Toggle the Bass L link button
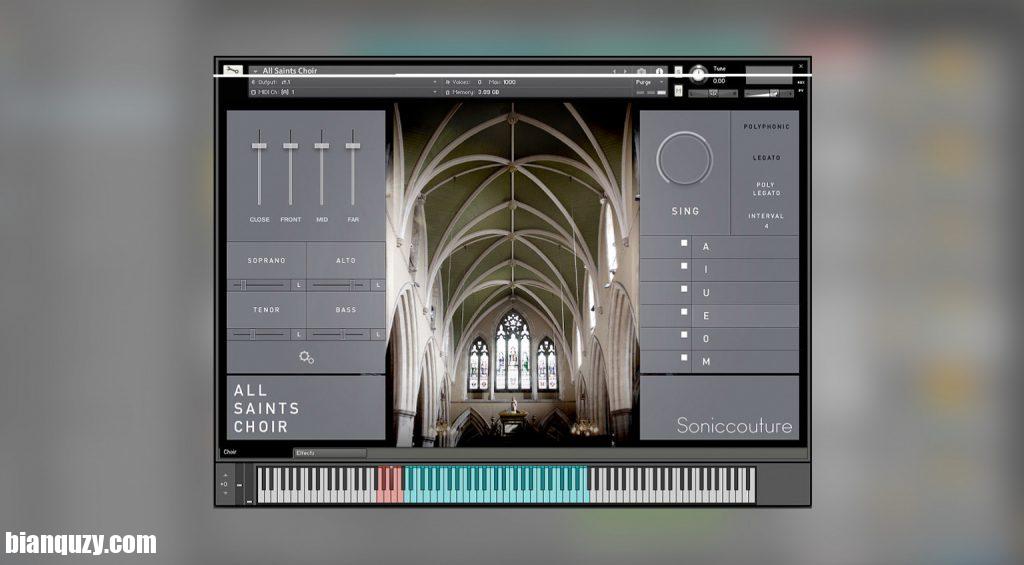1024x565 pixels. [x=377, y=334]
